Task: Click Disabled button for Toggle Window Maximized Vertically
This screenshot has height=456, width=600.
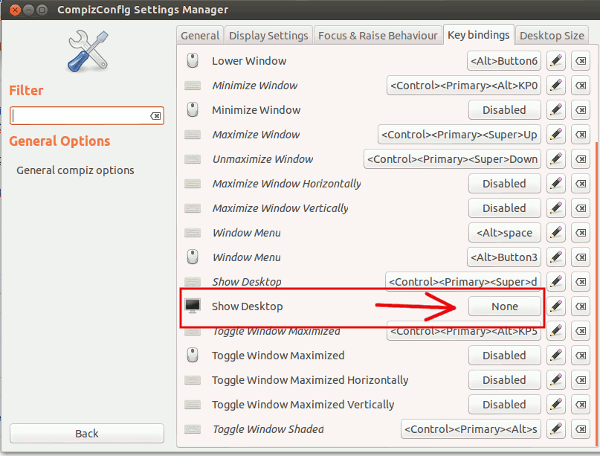Action: pyautogui.click(x=504, y=404)
